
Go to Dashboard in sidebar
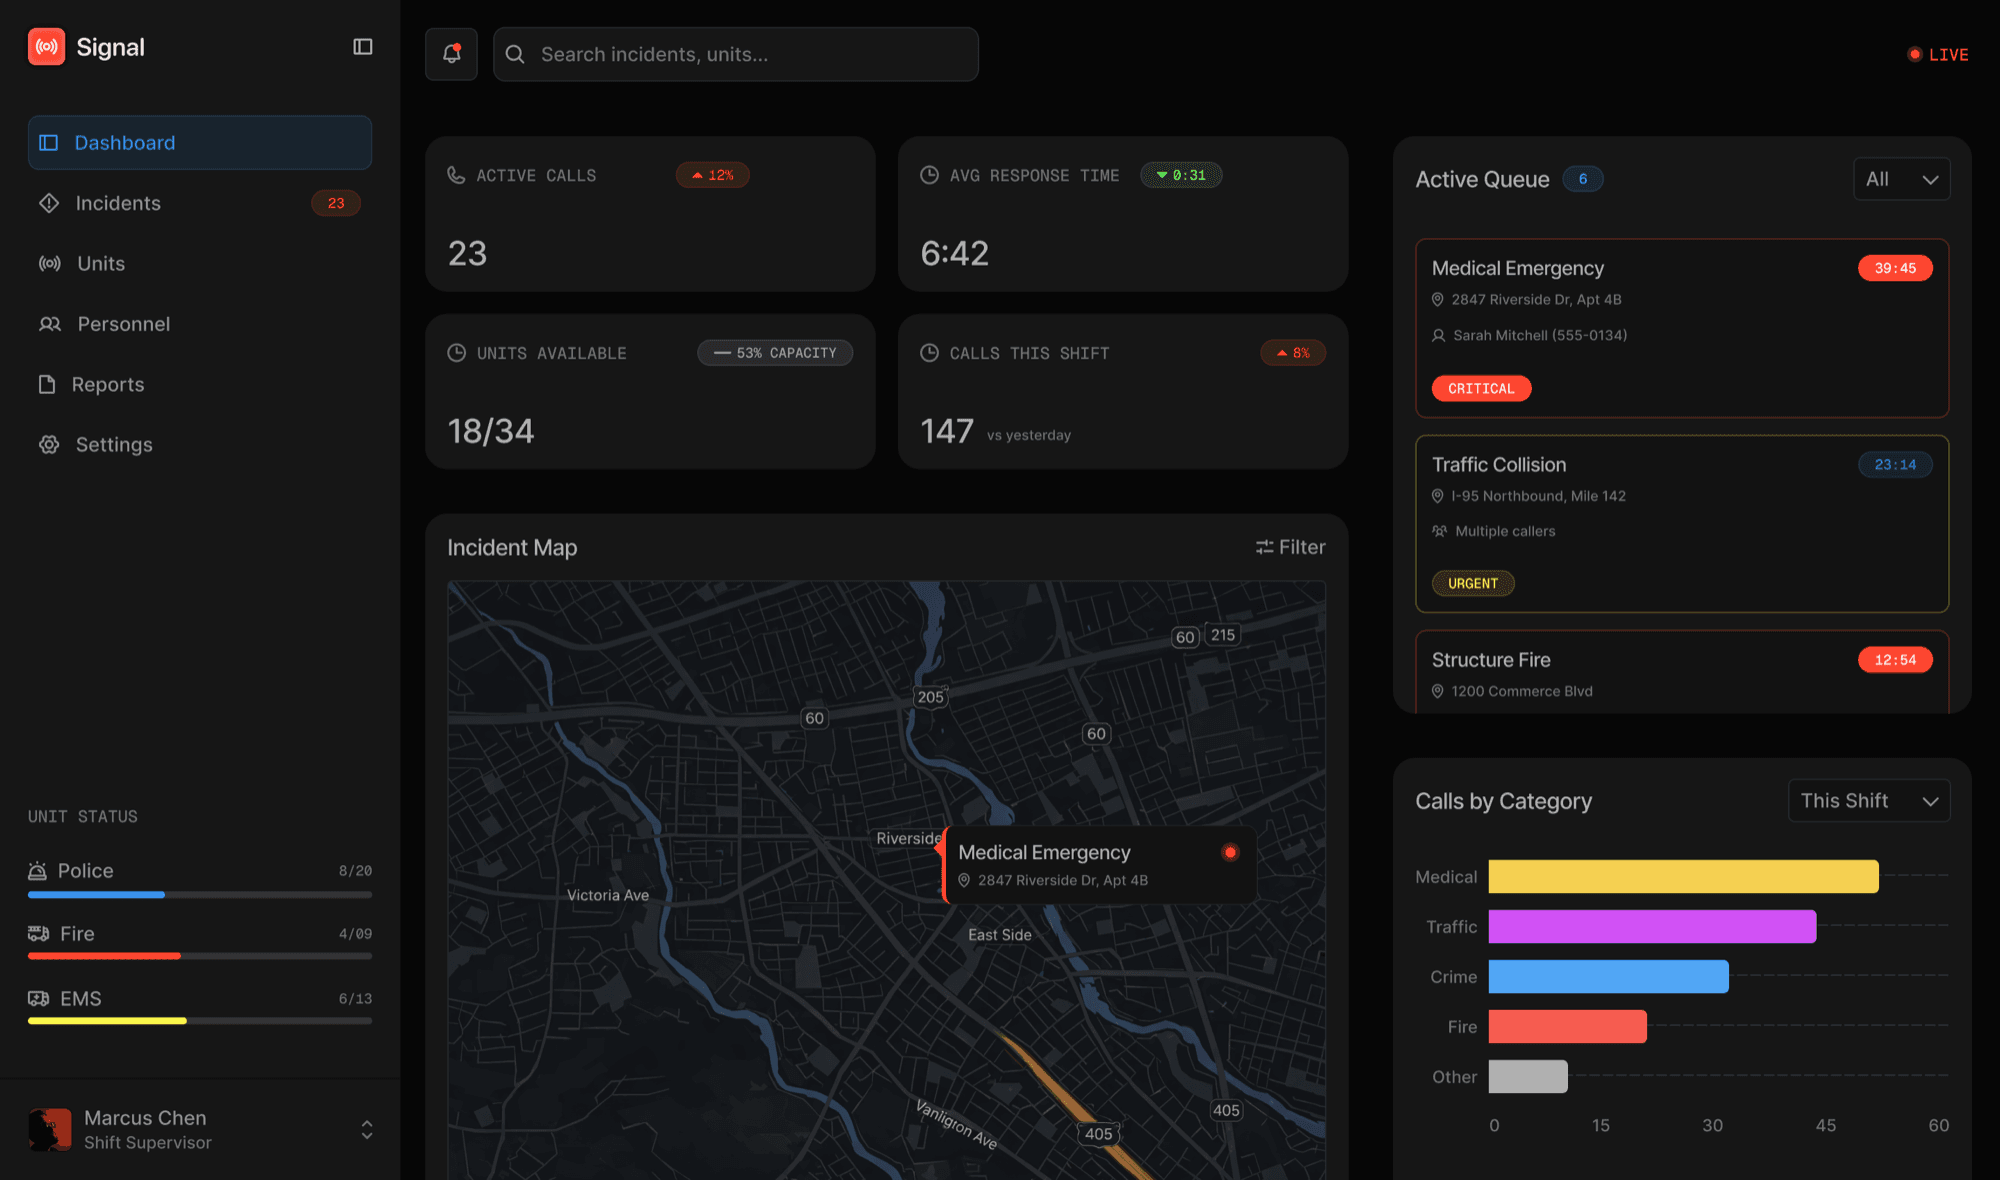click(x=200, y=143)
